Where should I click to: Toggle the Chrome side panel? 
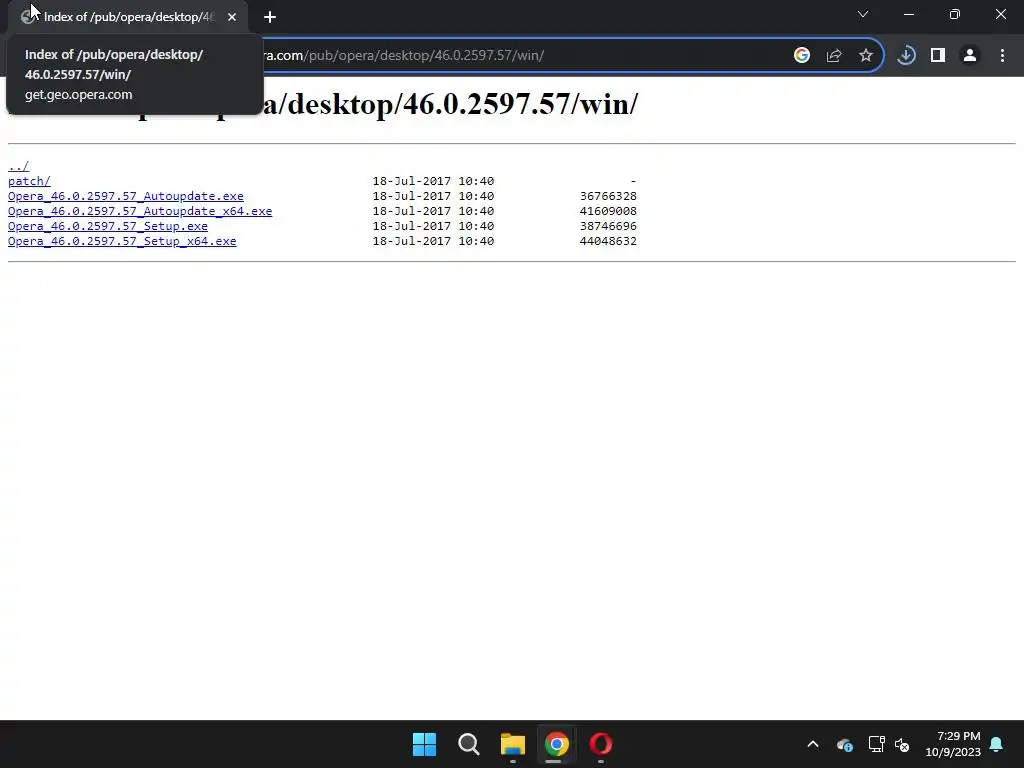coord(938,56)
